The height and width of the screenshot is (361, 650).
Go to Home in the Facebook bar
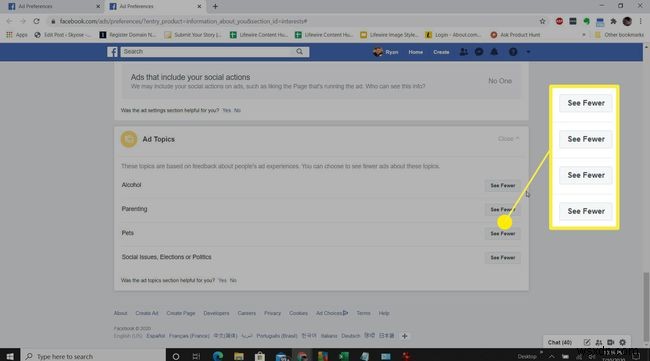[415, 52]
